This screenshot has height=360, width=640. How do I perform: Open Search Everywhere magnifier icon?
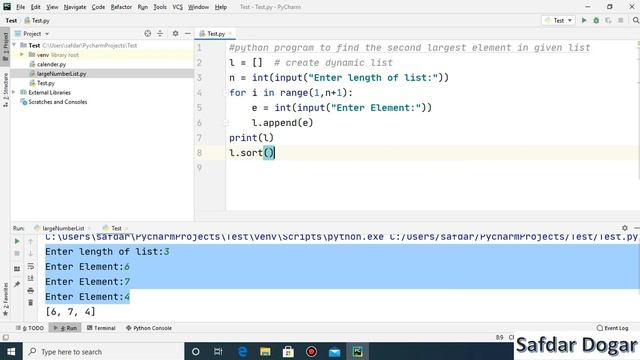(636, 20)
